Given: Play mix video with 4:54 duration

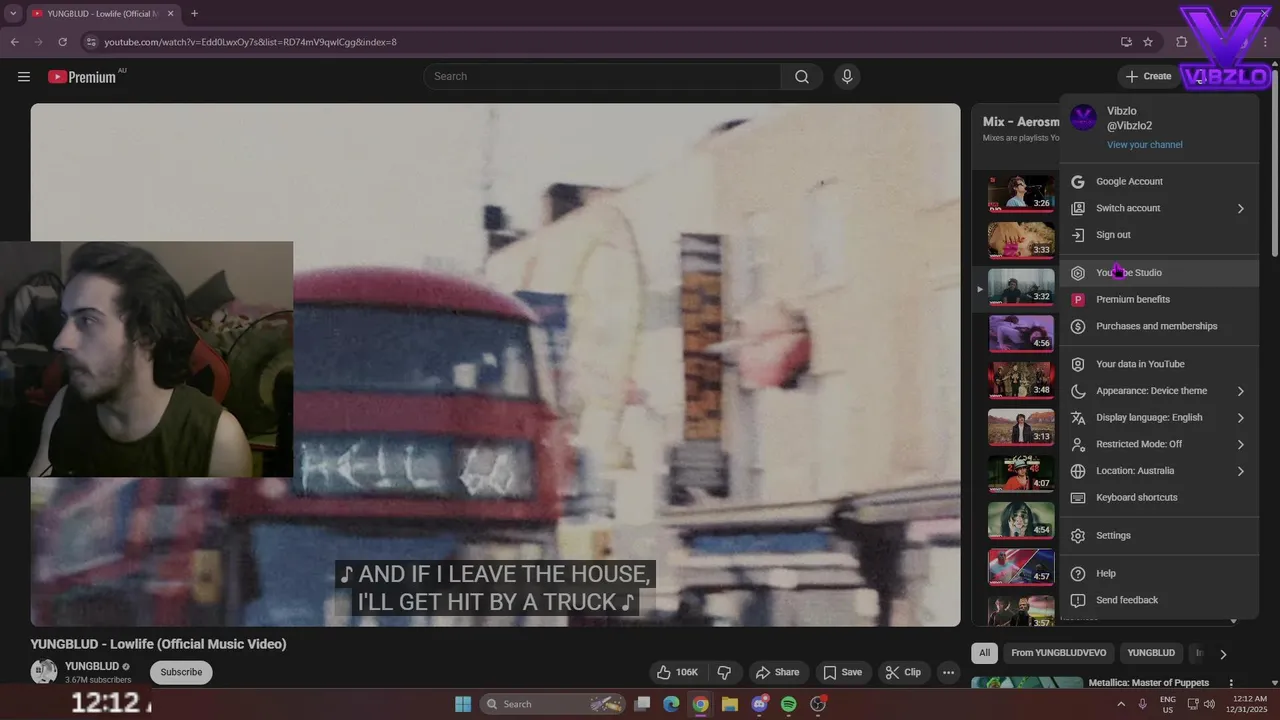Looking at the screenshot, I should pos(1021,520).
